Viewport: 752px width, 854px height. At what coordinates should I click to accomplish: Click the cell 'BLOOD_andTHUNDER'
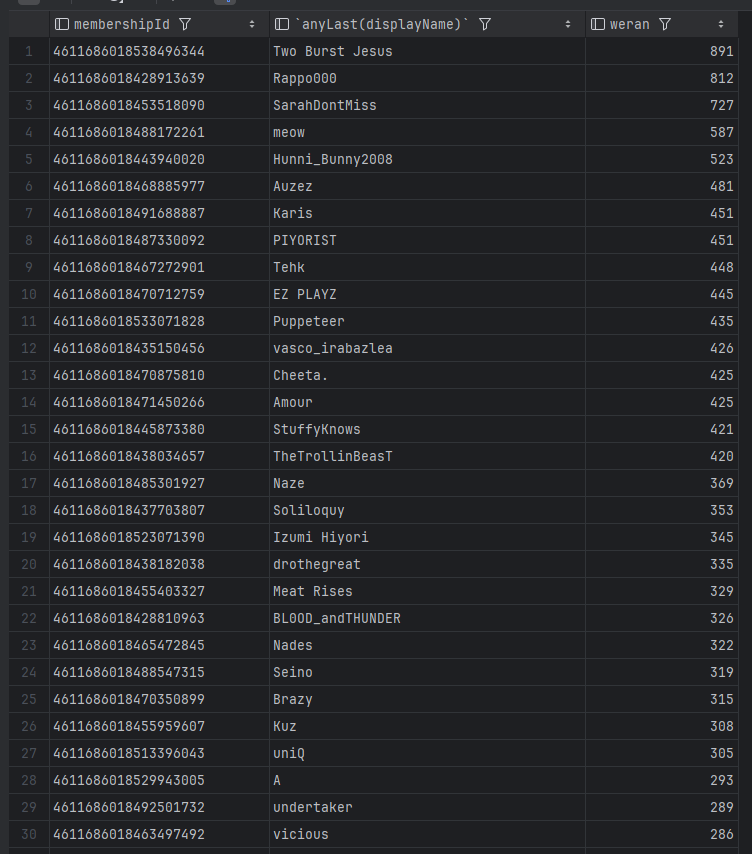(427, 618)
